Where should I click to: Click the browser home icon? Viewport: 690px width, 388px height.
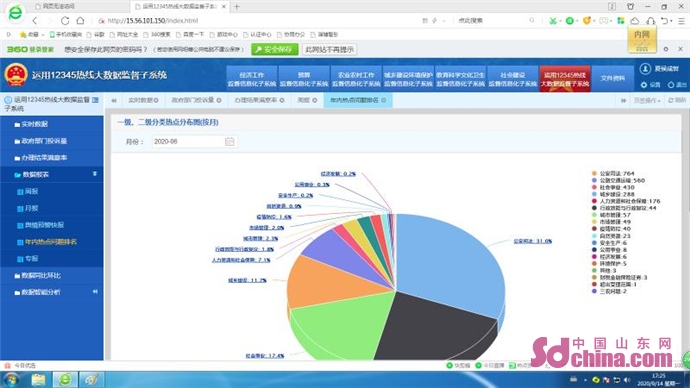(x=80, y=20)
